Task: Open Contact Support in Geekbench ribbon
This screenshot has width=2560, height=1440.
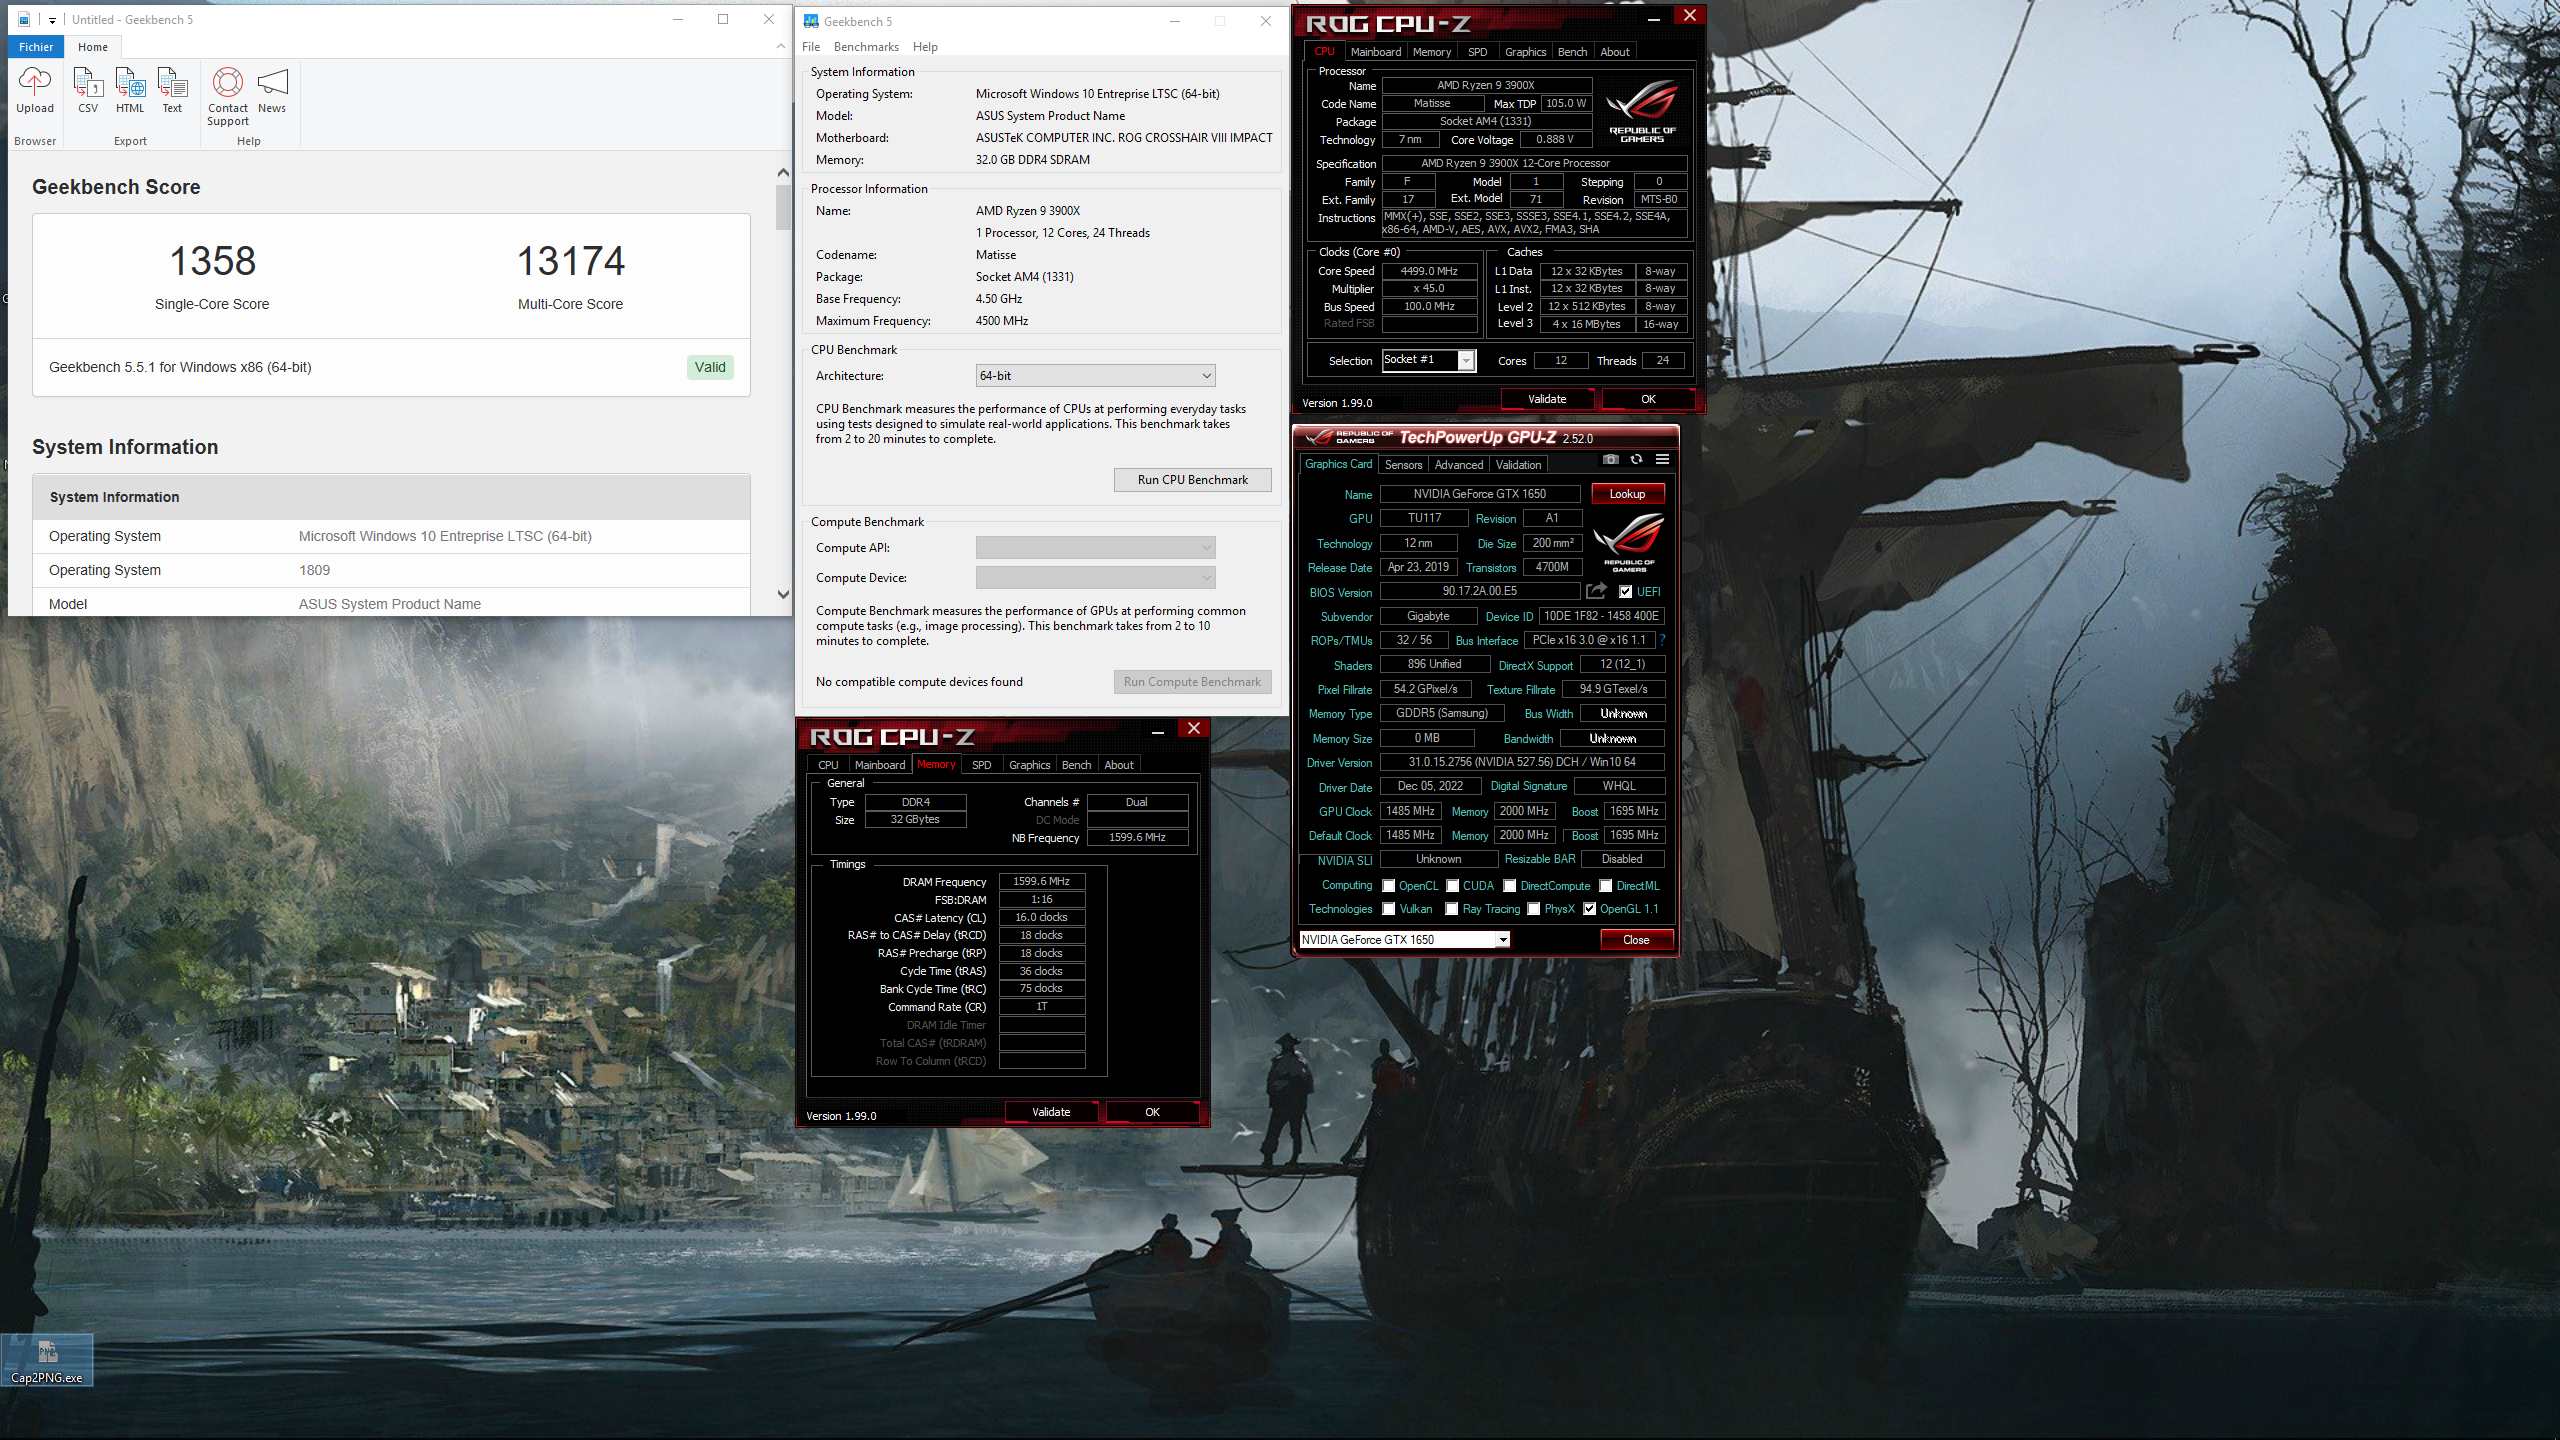Action: pos(228,97)
